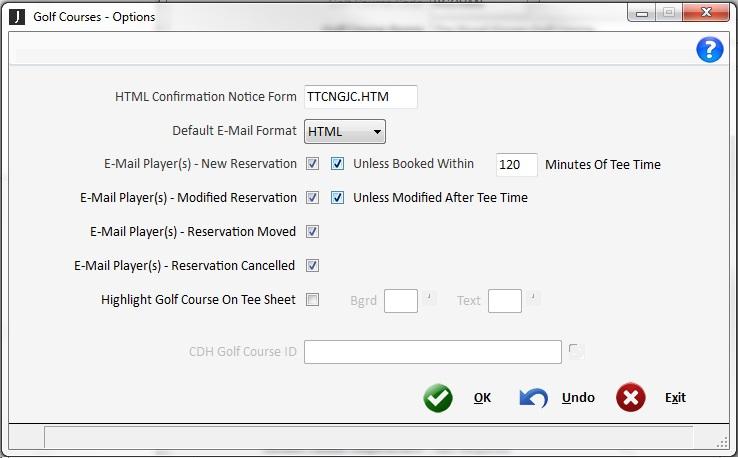Click the blue Undo arrow icon
Viewport: 738px width, 458px height.
coord(534,398)
